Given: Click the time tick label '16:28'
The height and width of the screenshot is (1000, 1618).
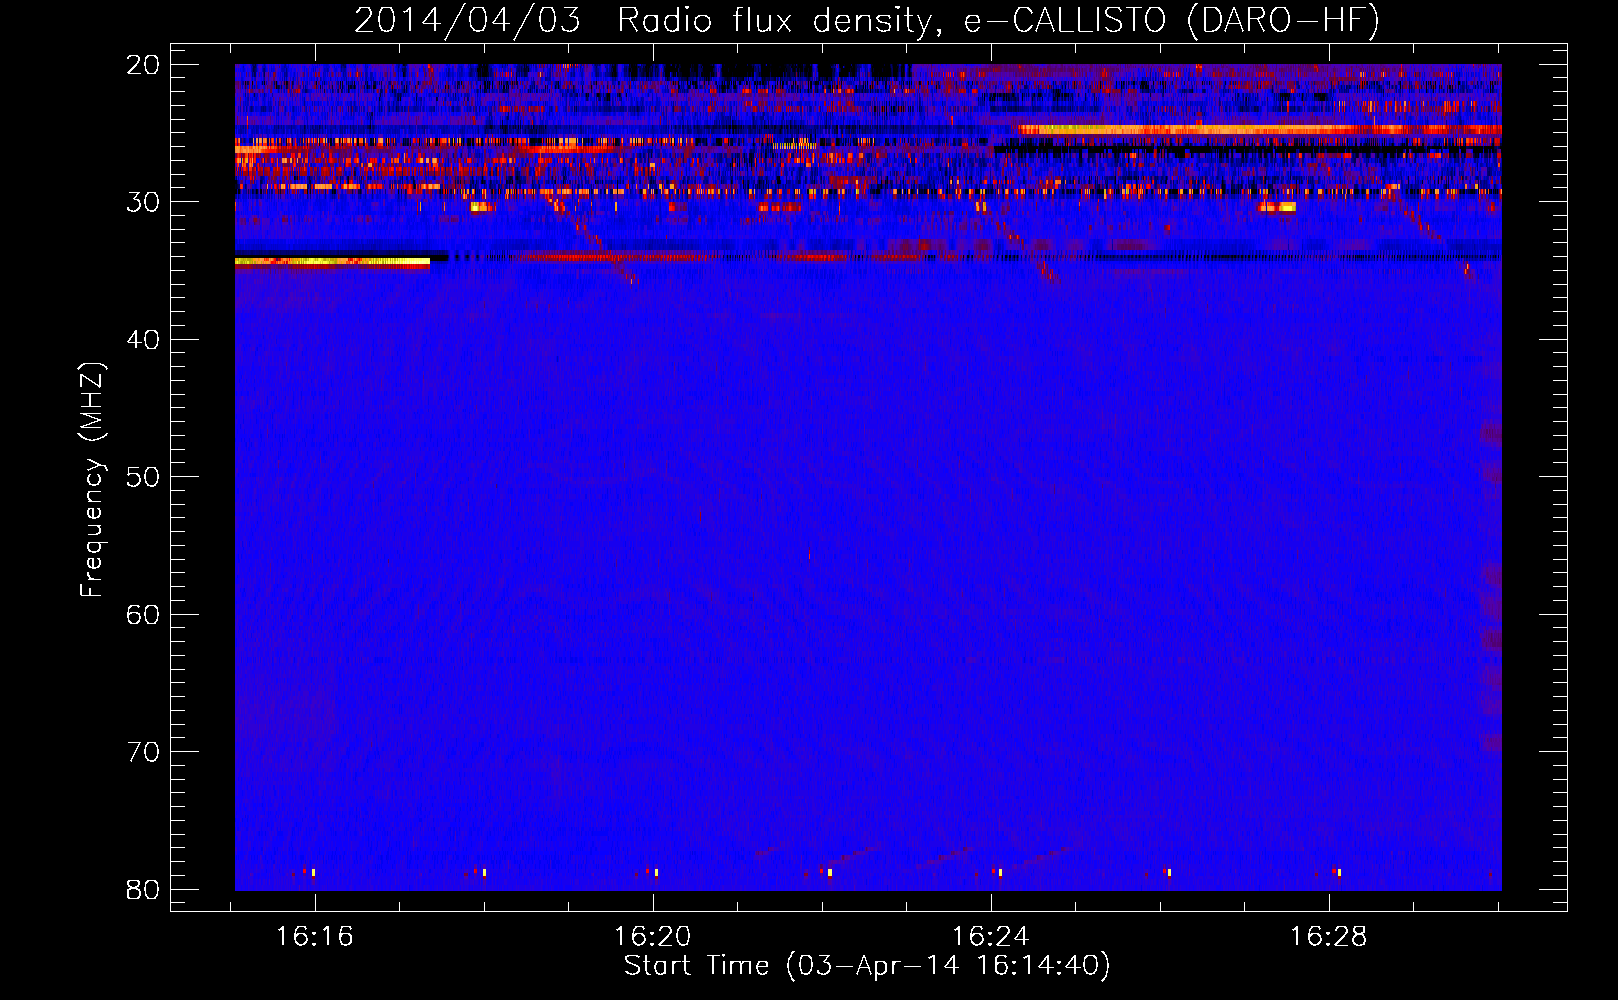Looking at the screenshot, I should [1329, 937].
